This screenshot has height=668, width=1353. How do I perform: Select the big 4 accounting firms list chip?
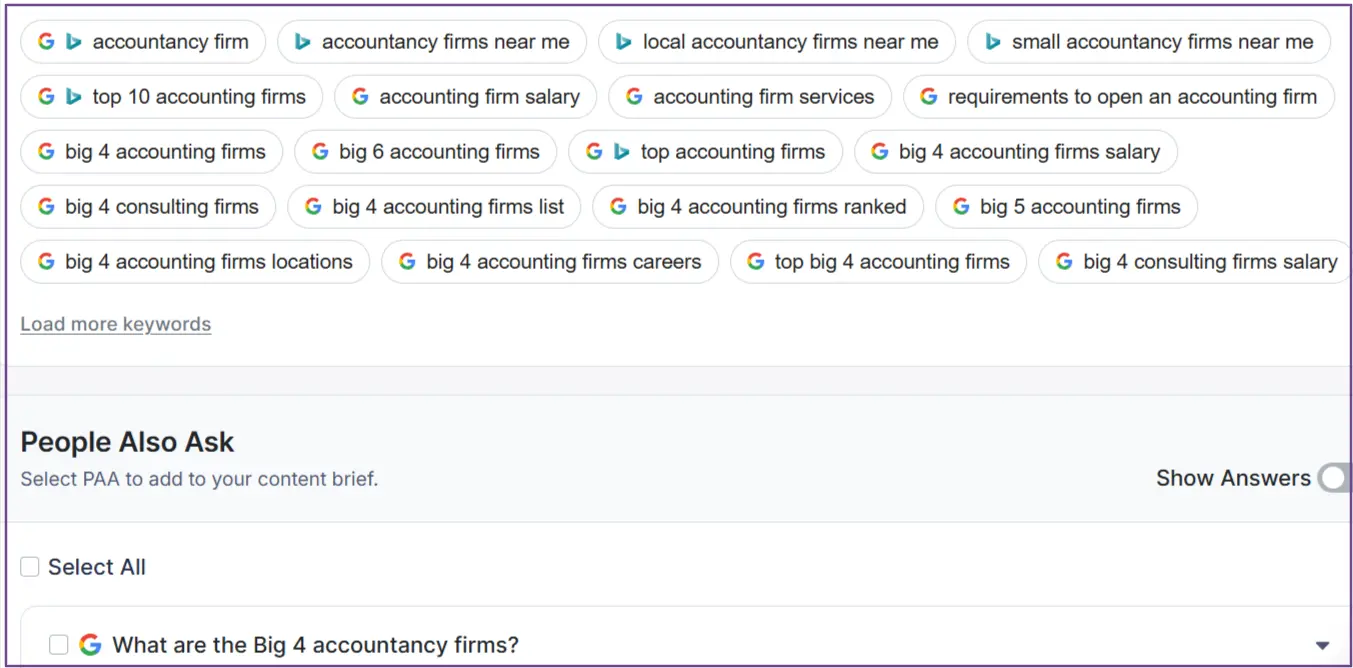click(x=434, y=206)
